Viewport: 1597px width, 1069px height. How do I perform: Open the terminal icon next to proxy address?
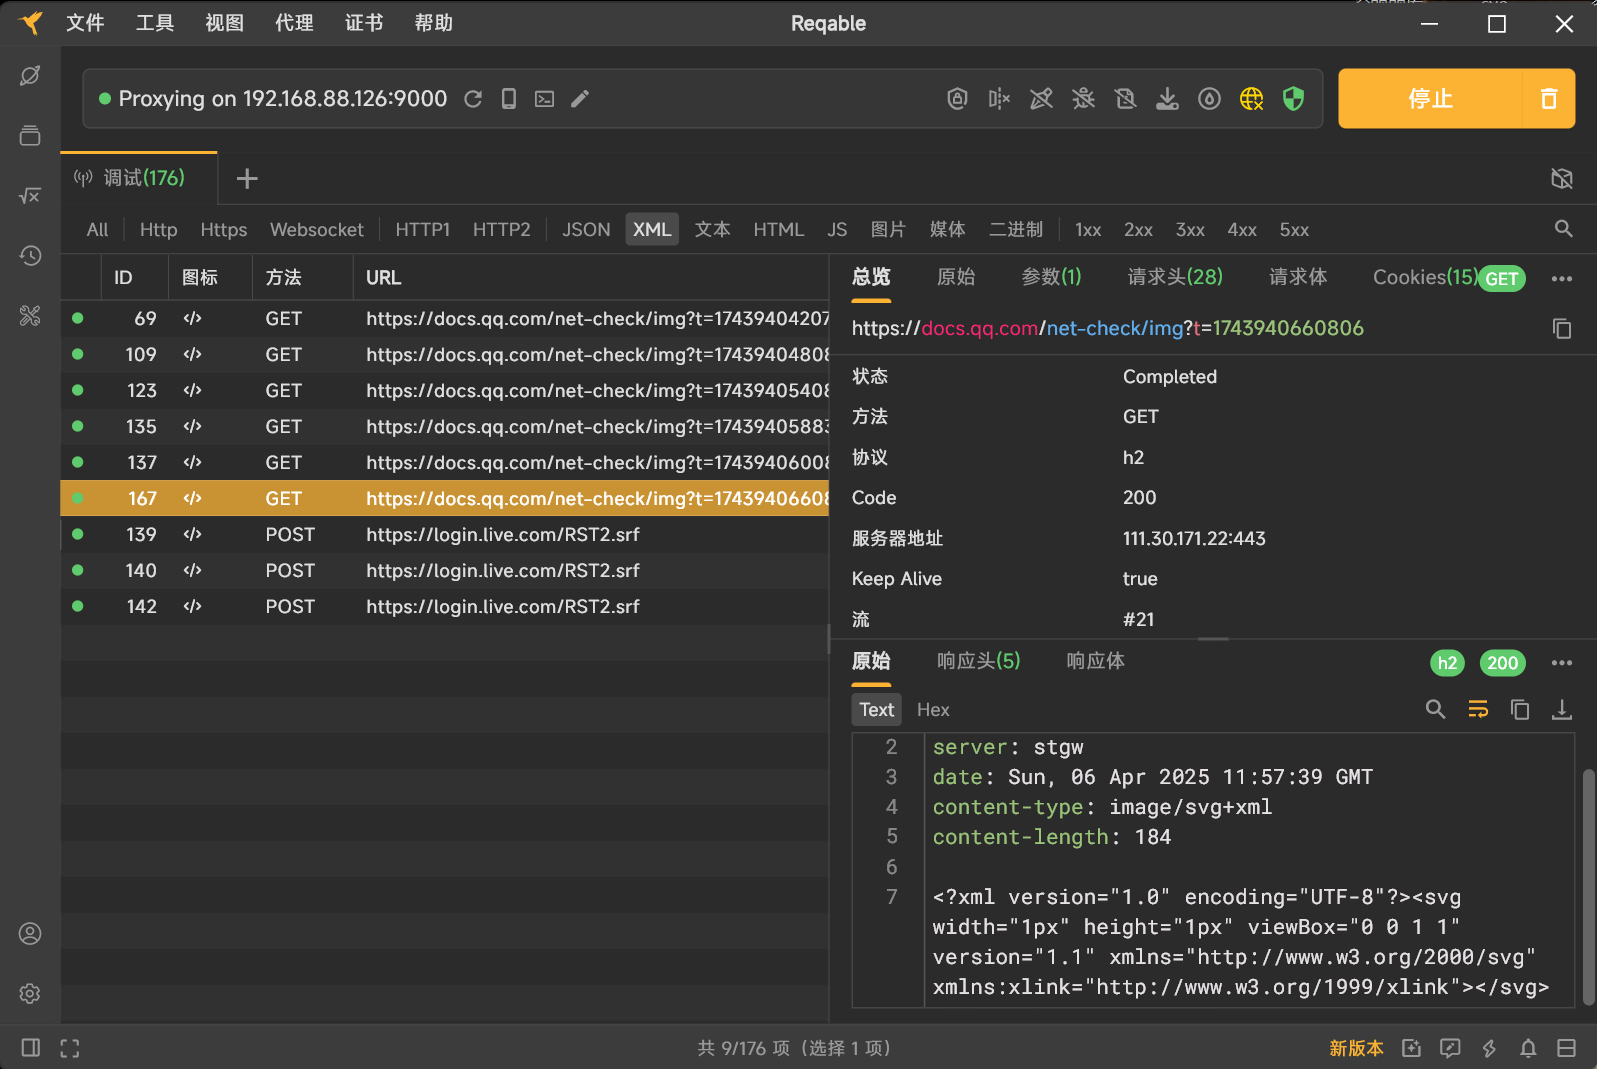[544, 98]
